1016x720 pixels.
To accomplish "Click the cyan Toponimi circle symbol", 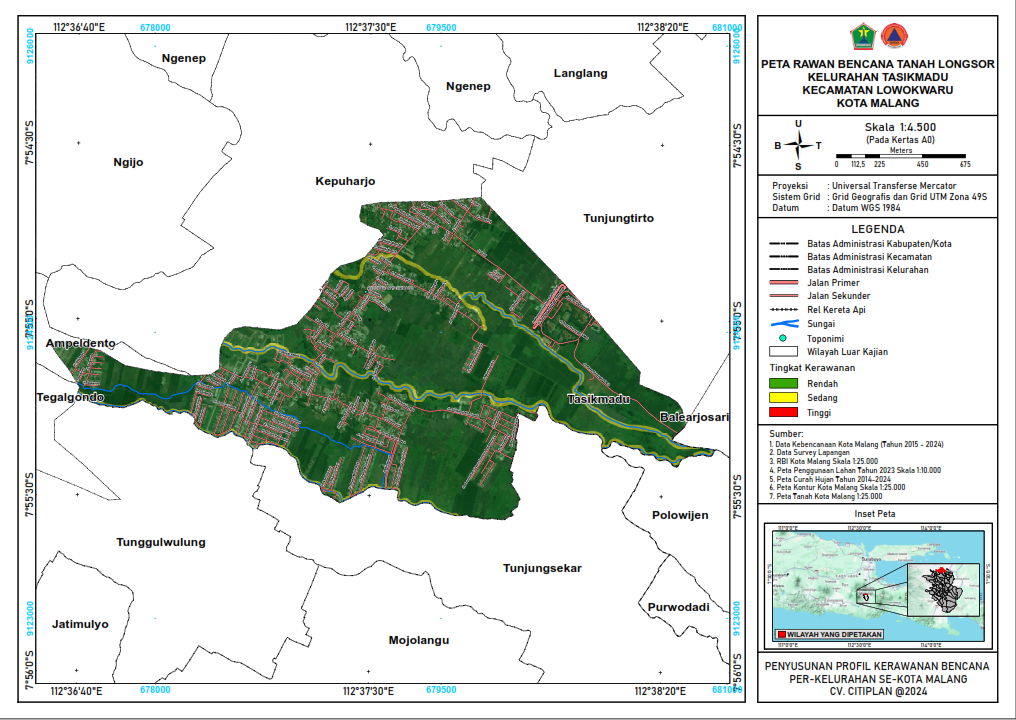I will click(x=783, y=338).
